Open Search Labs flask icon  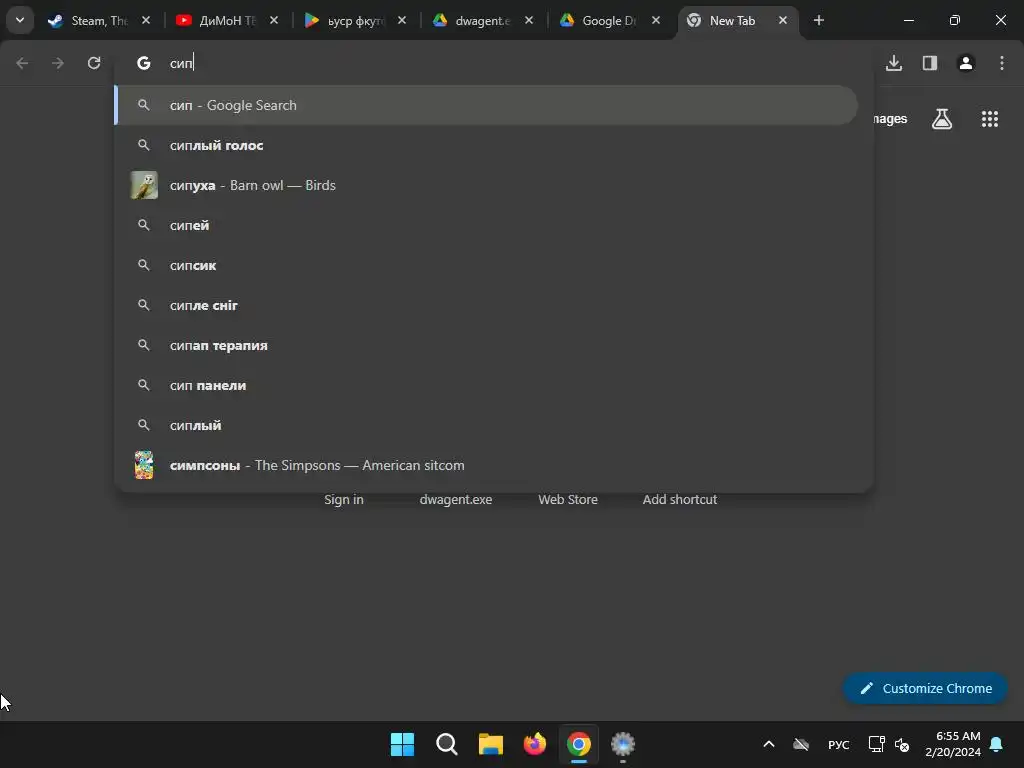coord(942,119)
